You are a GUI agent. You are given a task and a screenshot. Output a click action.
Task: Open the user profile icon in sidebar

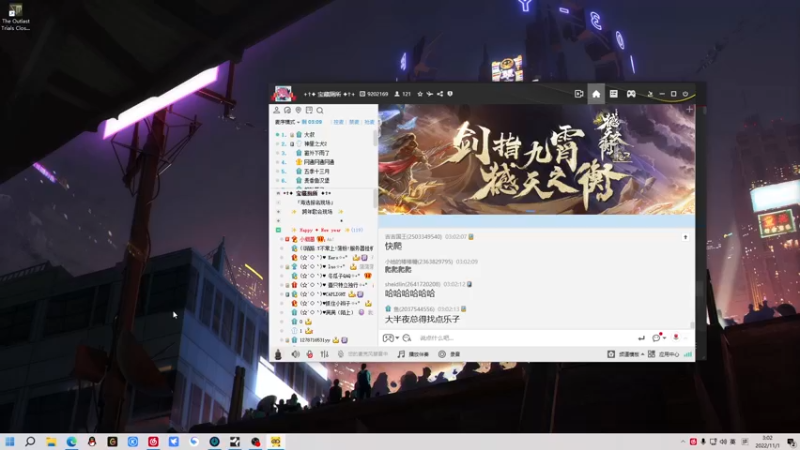click(277, 110)
